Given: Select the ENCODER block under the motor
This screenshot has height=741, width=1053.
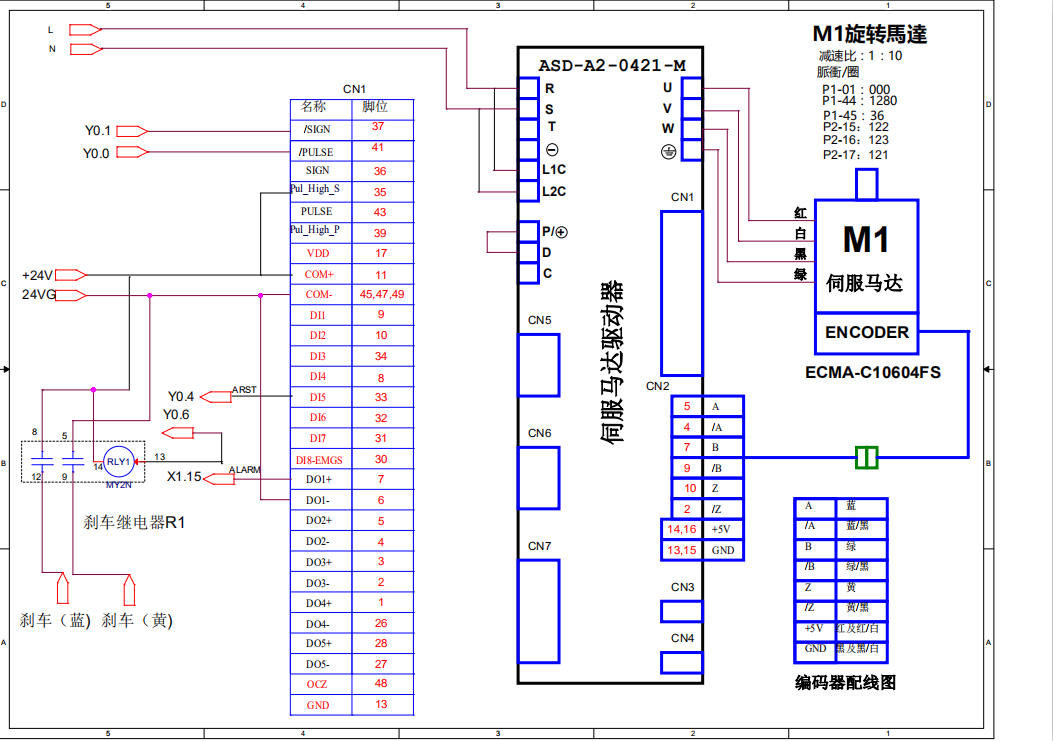Looking at the screenshot, I should click(866, 333).
